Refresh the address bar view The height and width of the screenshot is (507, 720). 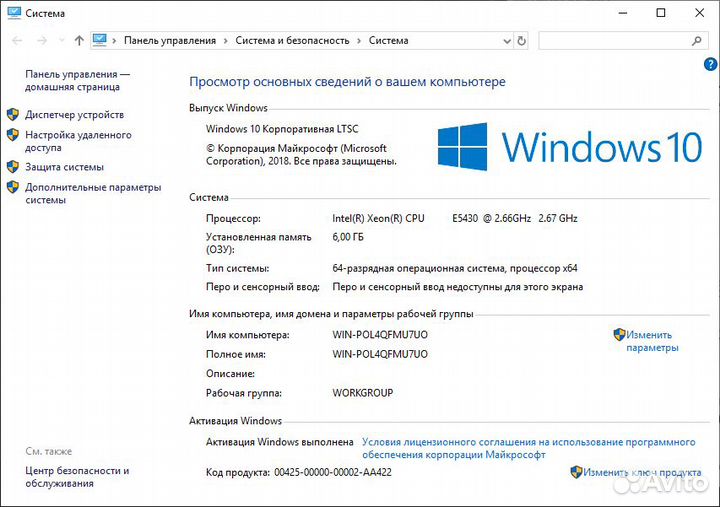tap(521, 41)
